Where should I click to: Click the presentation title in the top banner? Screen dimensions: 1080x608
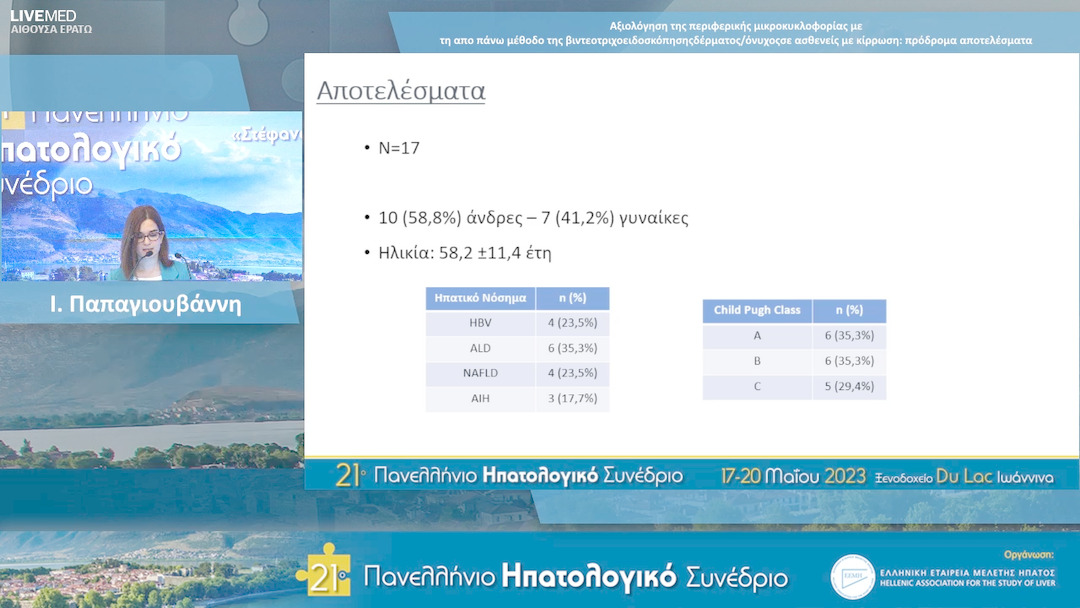(736, 33)
